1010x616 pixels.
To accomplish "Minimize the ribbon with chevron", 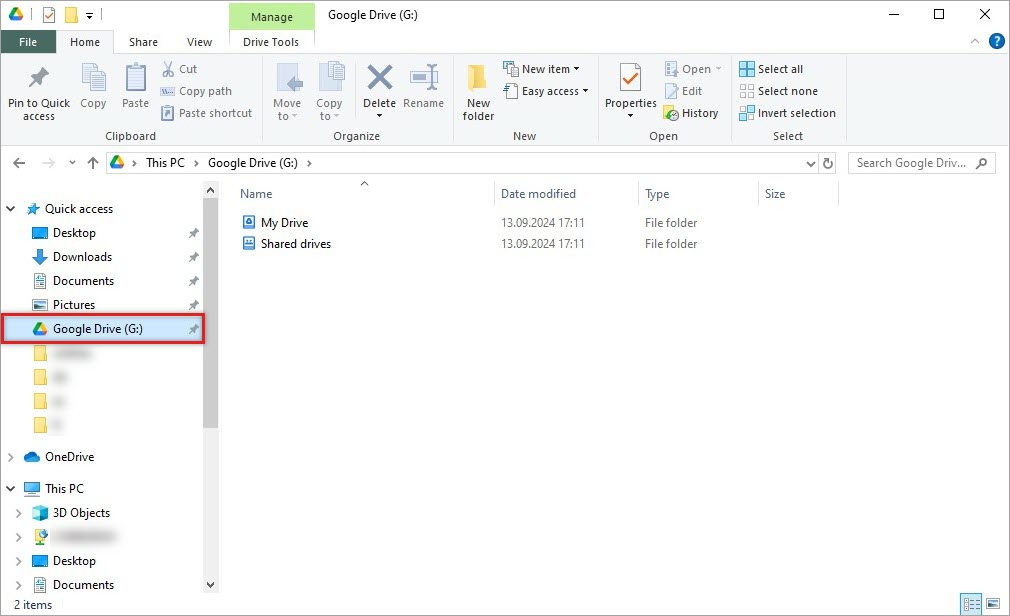I will point(975,41).
